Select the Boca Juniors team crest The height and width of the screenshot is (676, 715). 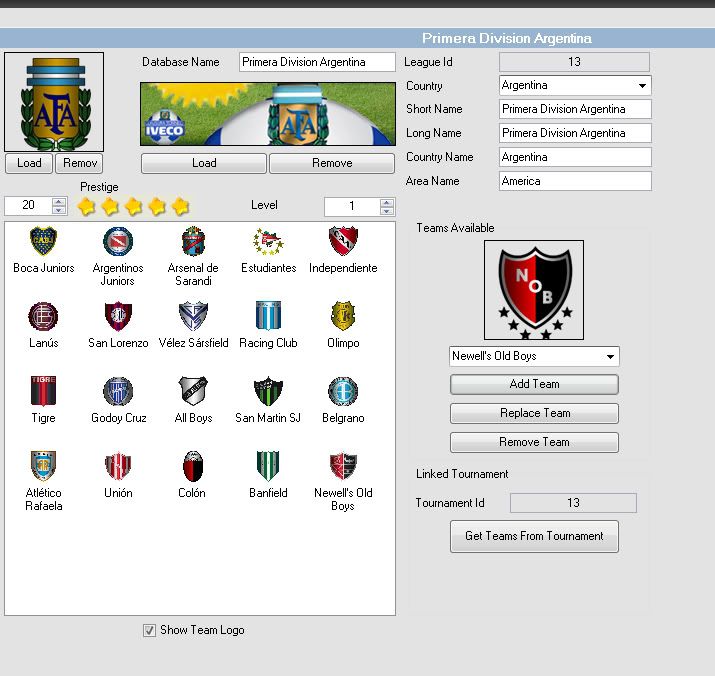43,241
